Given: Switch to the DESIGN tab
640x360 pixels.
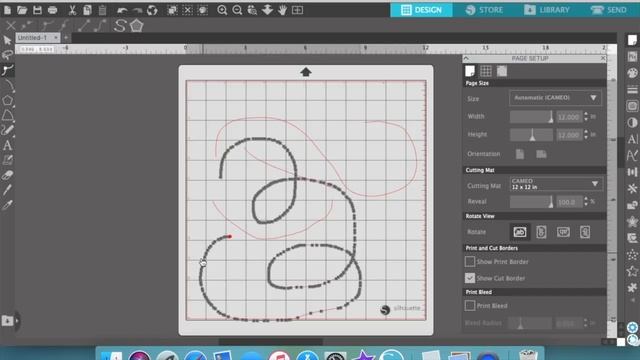Looking at the screenshot, I should [x=421, y=10].
